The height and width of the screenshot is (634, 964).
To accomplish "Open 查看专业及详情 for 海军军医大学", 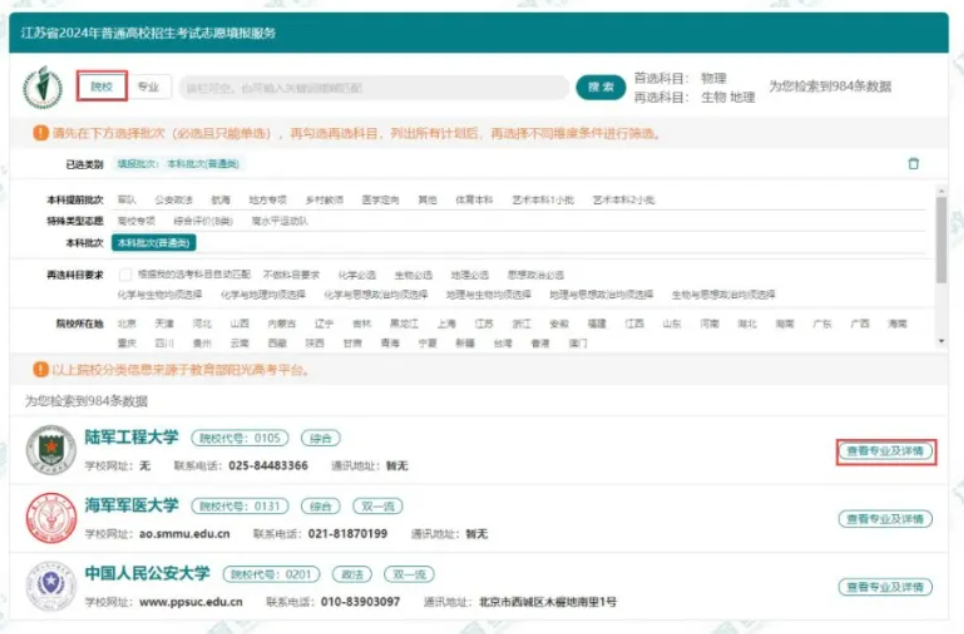I will coord(885,519).
